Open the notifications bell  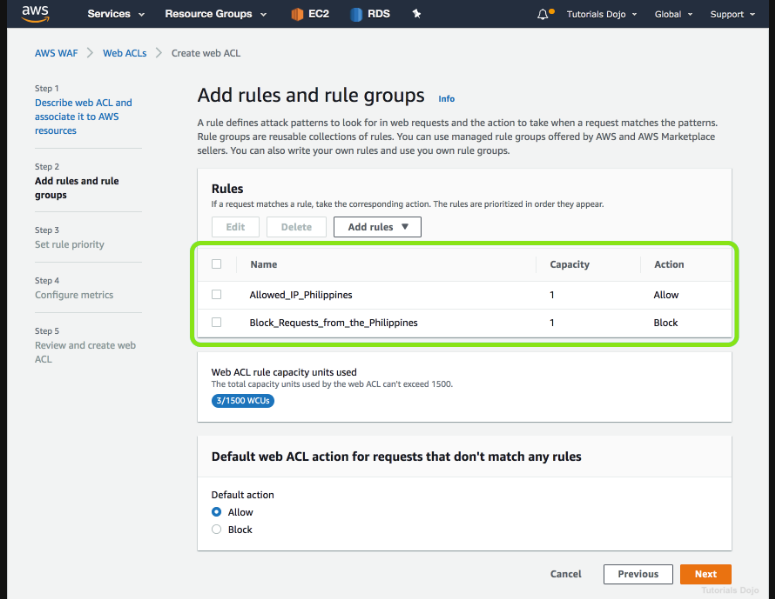(543, 14)
